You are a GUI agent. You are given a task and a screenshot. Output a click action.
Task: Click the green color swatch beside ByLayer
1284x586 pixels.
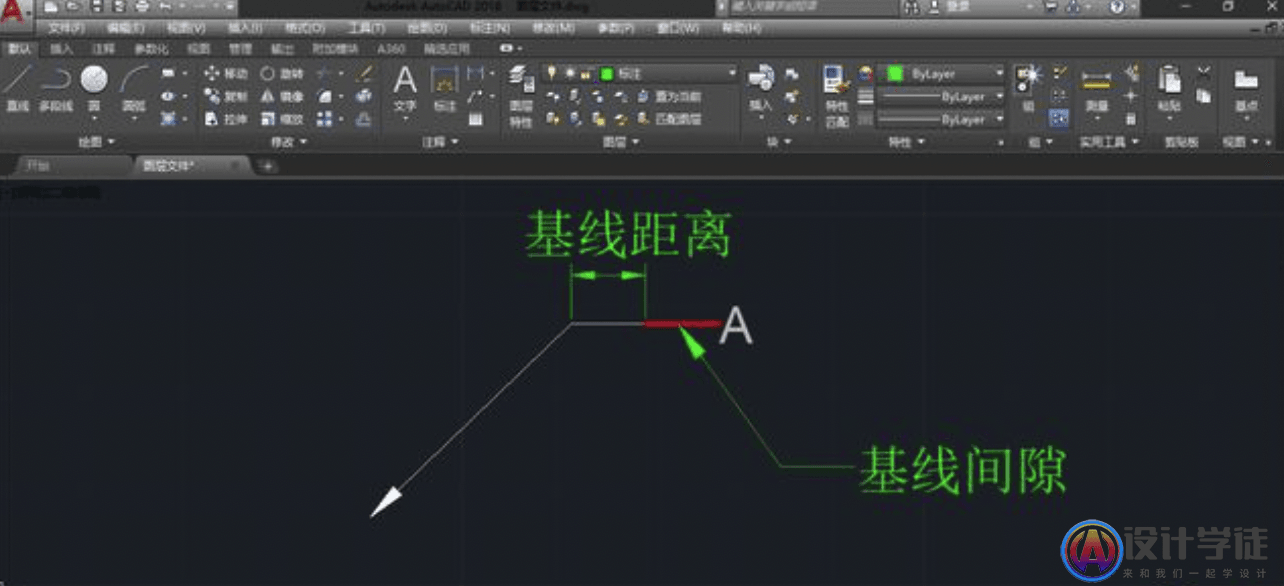pos(895,74)
